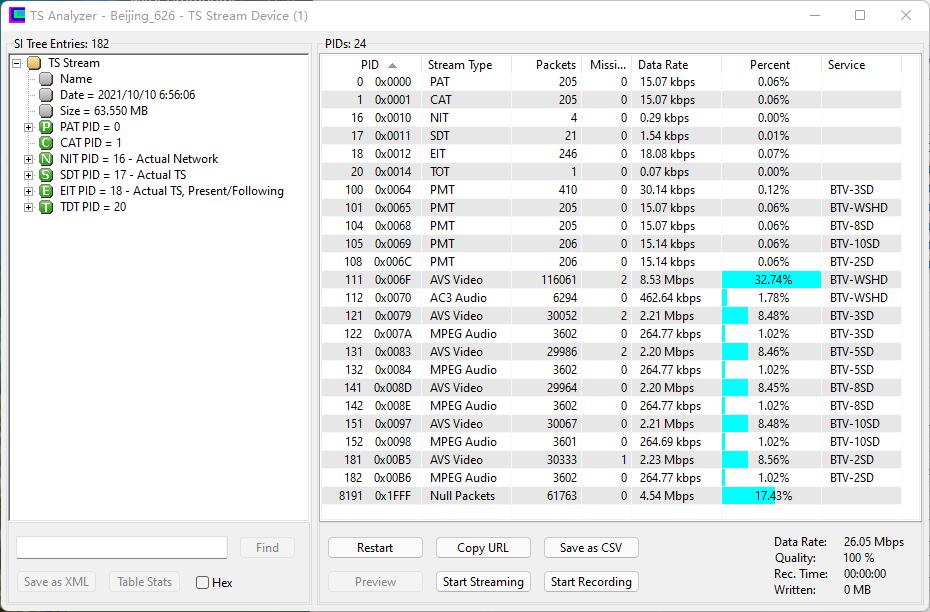Screen dimensions: 930x612
Task: Collapse the TS Stream root node
Action: pos(17,63)
